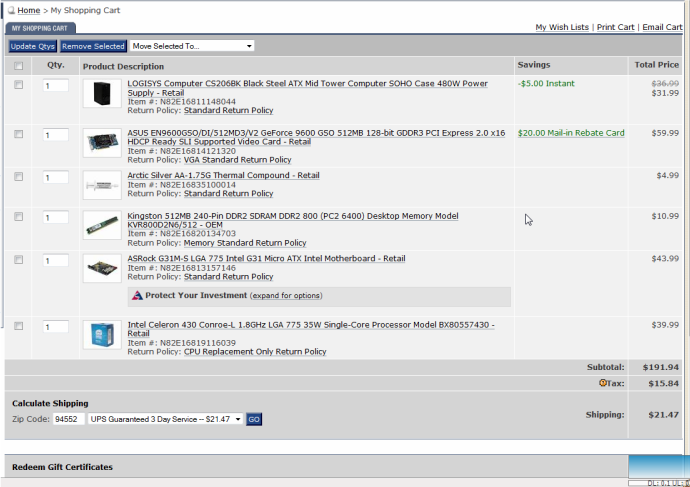Click the Zip Code input field
690x487 pixels.
point(68,419)
